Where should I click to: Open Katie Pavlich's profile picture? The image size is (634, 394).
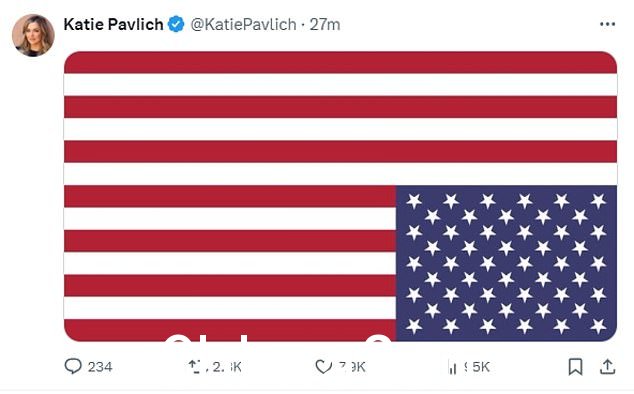tap(33, 35)
